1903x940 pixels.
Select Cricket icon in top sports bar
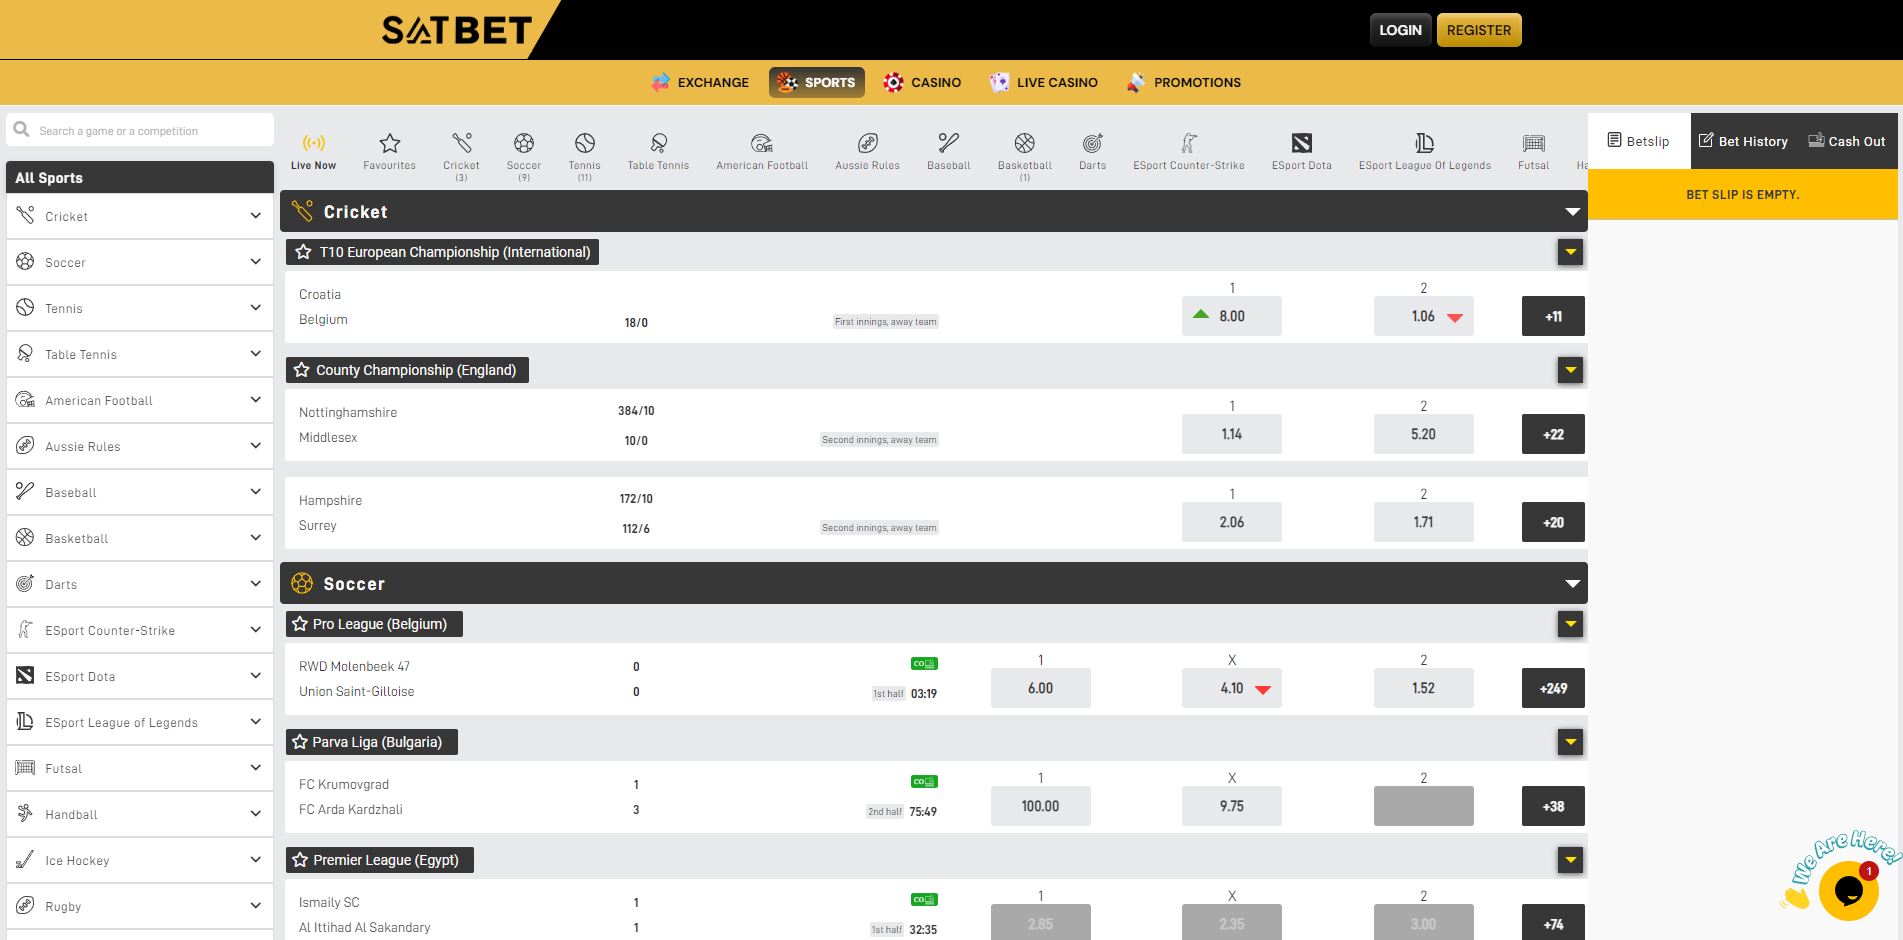[461, 143]
